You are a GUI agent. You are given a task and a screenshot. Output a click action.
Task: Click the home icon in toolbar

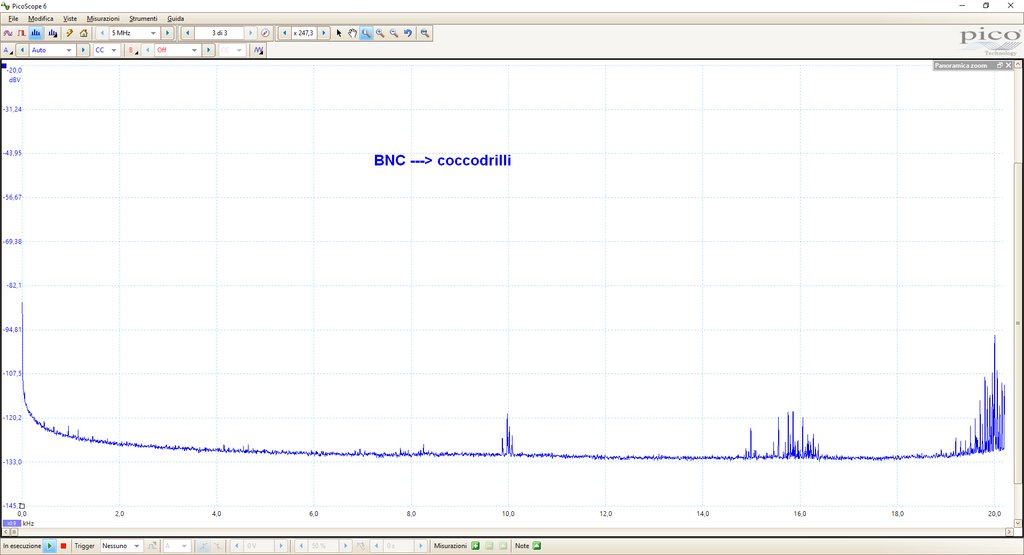84,33
